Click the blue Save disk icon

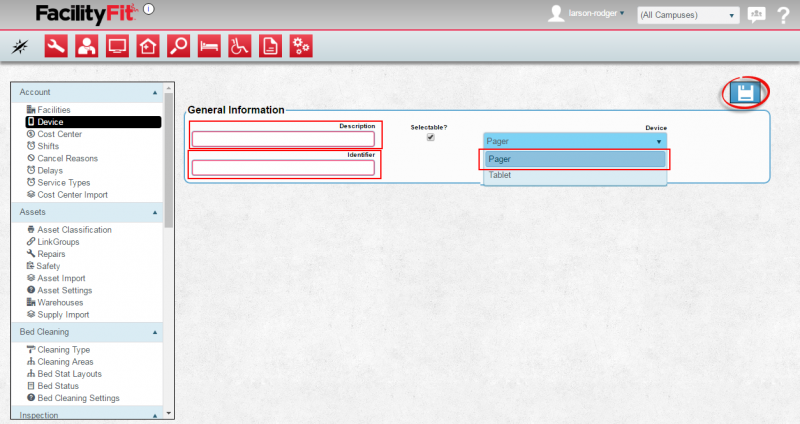click(x=744, y=93)
